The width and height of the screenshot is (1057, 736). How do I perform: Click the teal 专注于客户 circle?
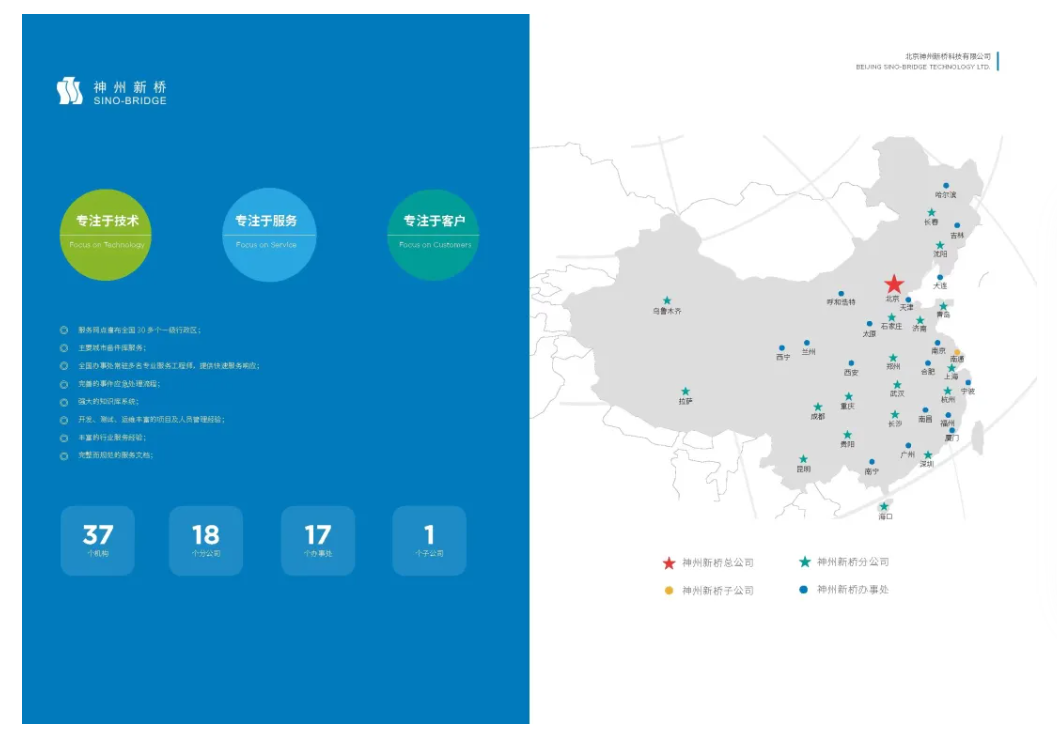pos(433,234)
